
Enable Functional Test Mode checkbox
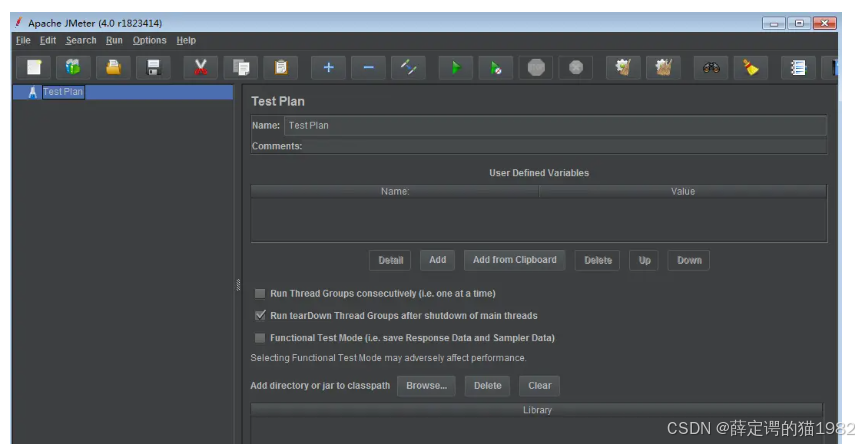click(x=260, y=338)
